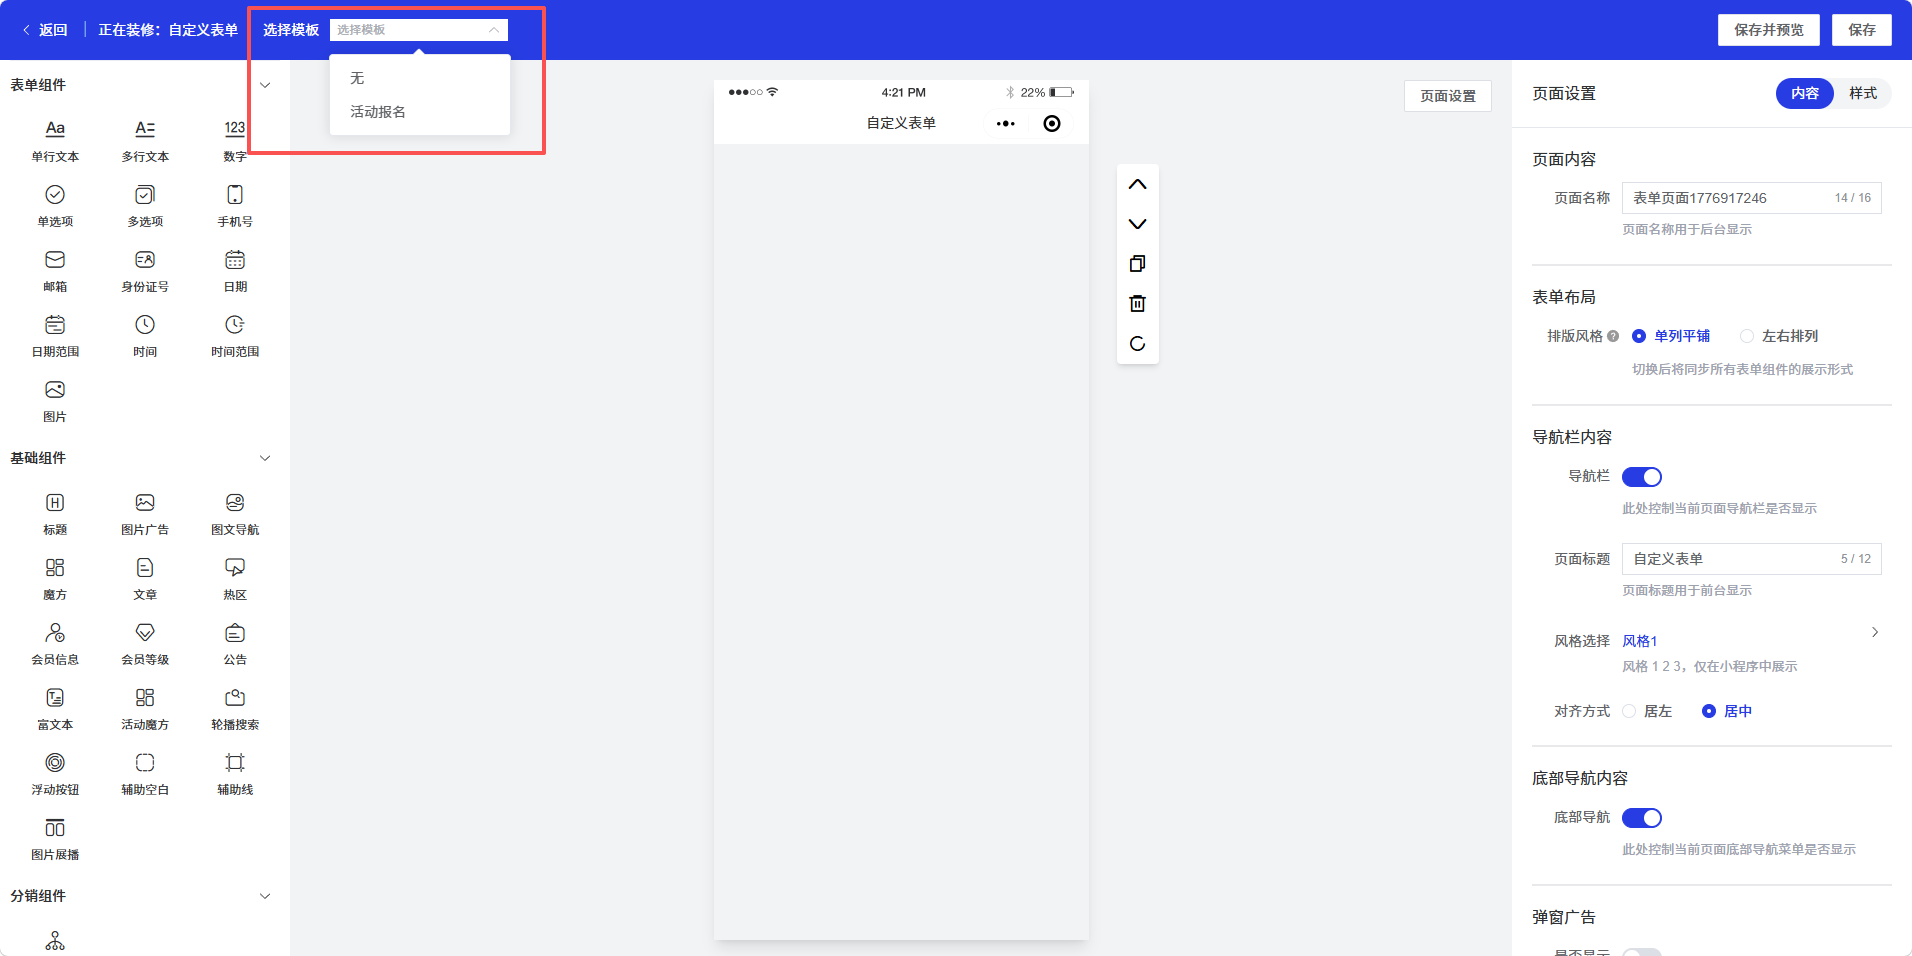This screenshot has width=1912, height=956.
Task: Add the 图片广告 image ad component
Action: click(145, 514)
